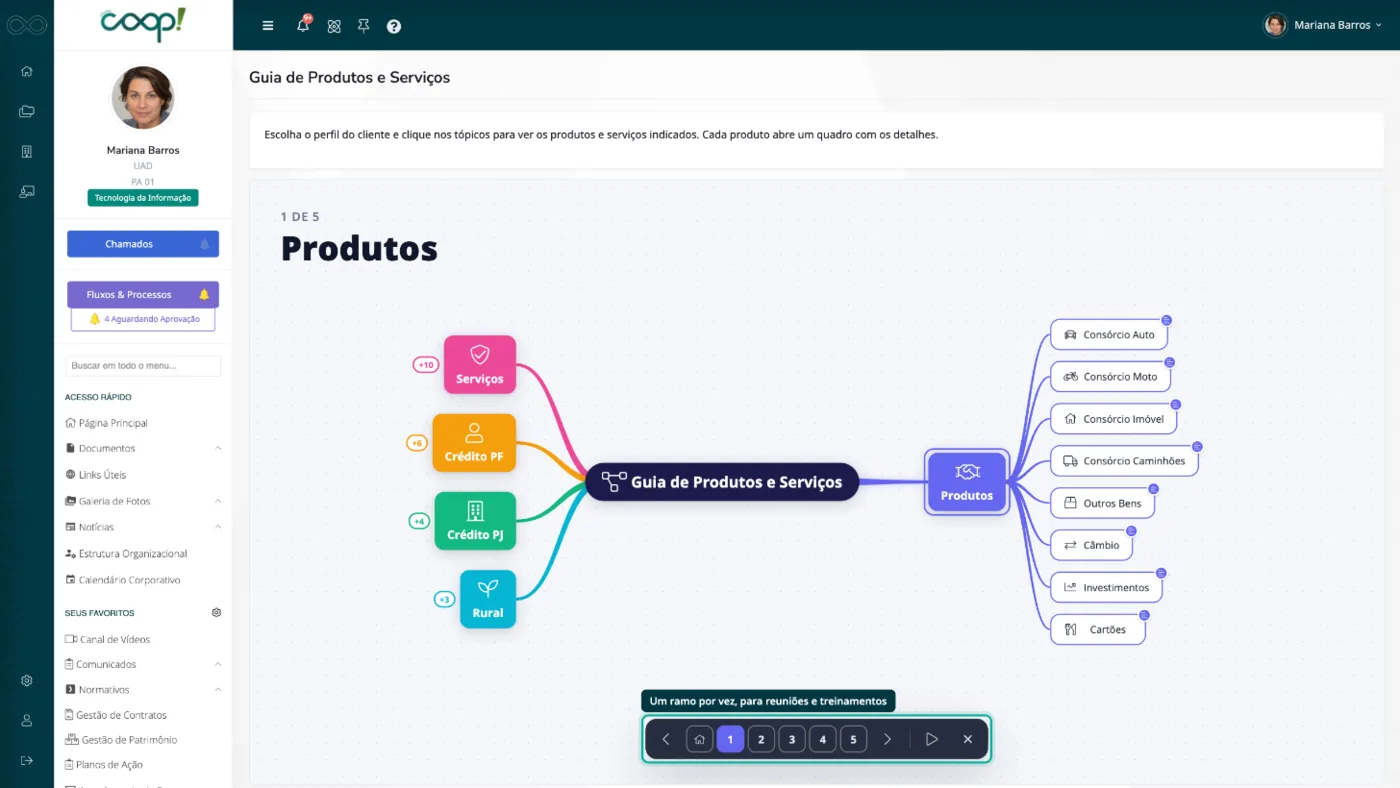Viewport: 1400px width, 788px height.
Task: Expand the Galeria de Fotos chevron
Action: tap(218, 501)
